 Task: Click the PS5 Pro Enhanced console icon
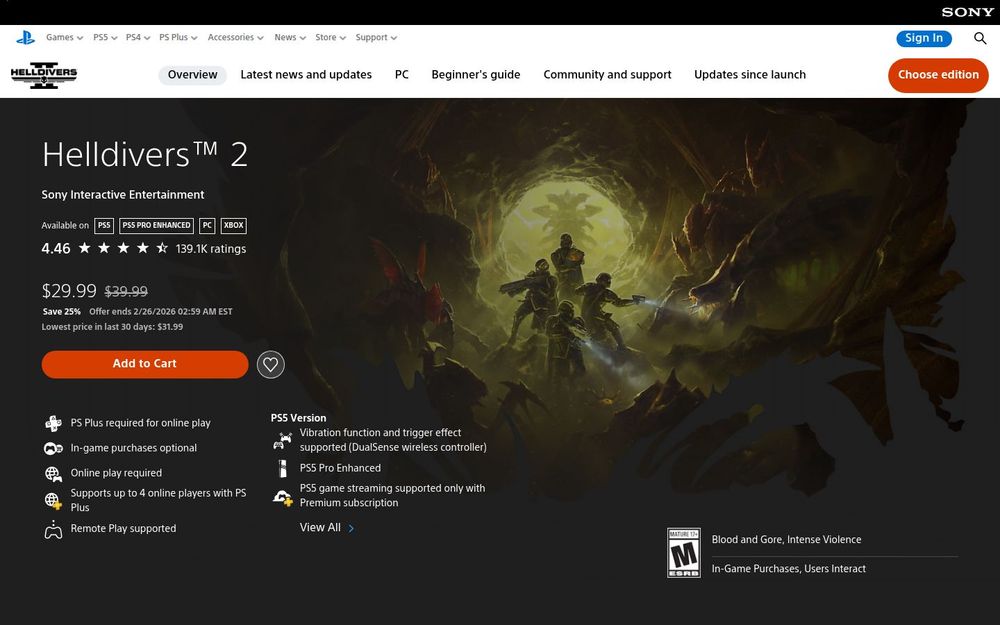coord(283,468)
